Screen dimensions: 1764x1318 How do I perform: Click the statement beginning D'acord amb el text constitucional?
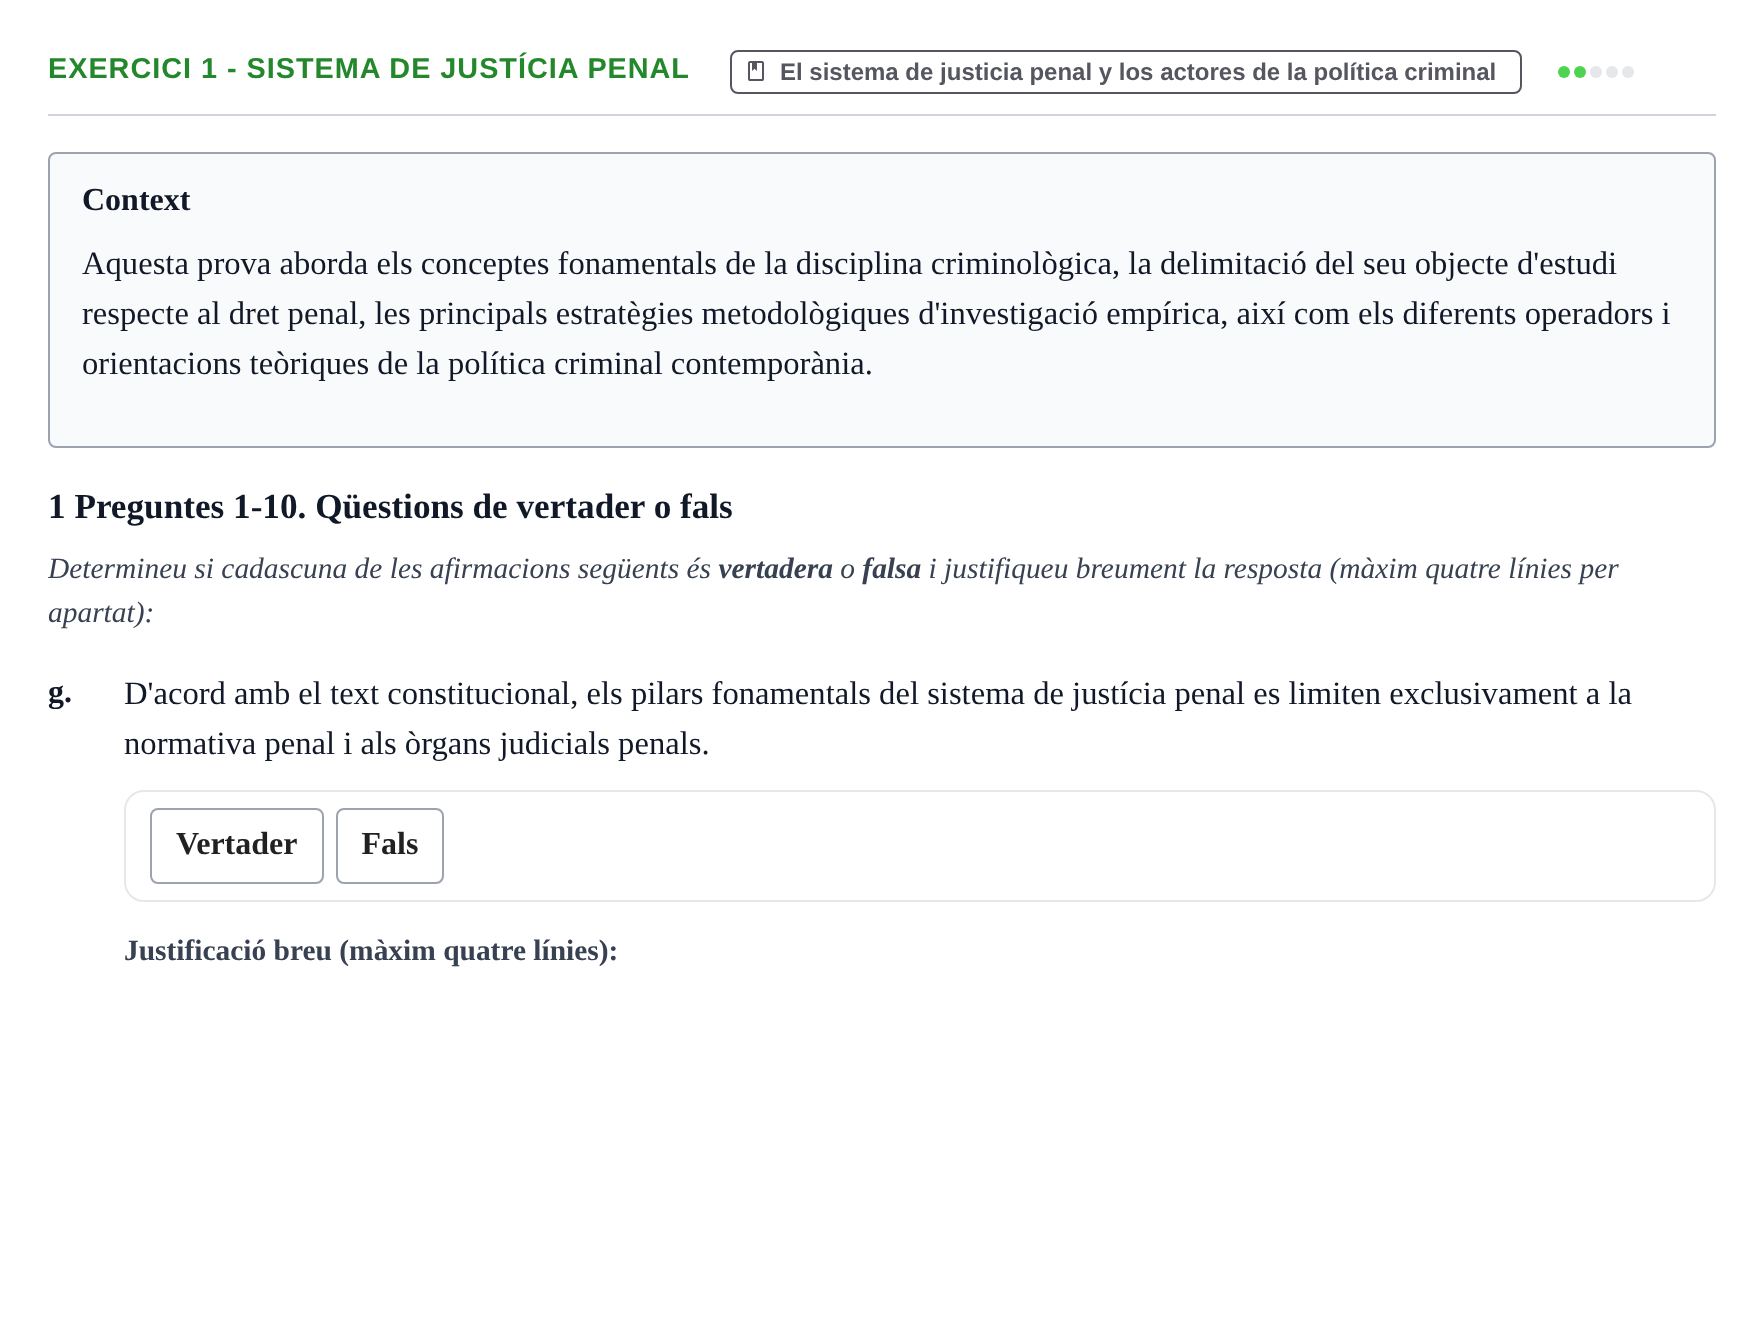tap(878, 718)
